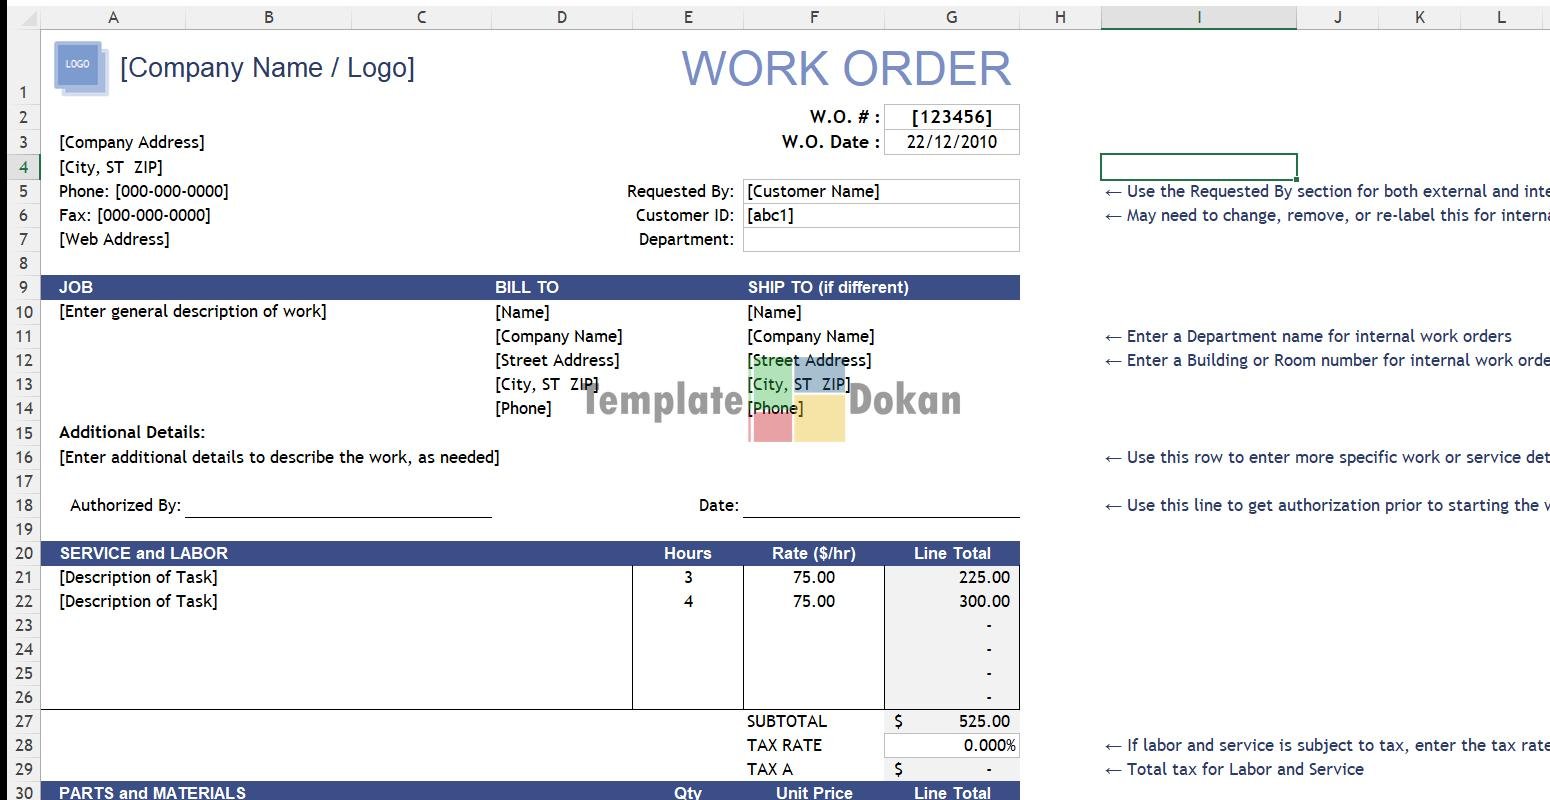Select the W.O. # field showing [123456]
The height and width of the screenshot is (800, 1550).
tap(951, 117)
